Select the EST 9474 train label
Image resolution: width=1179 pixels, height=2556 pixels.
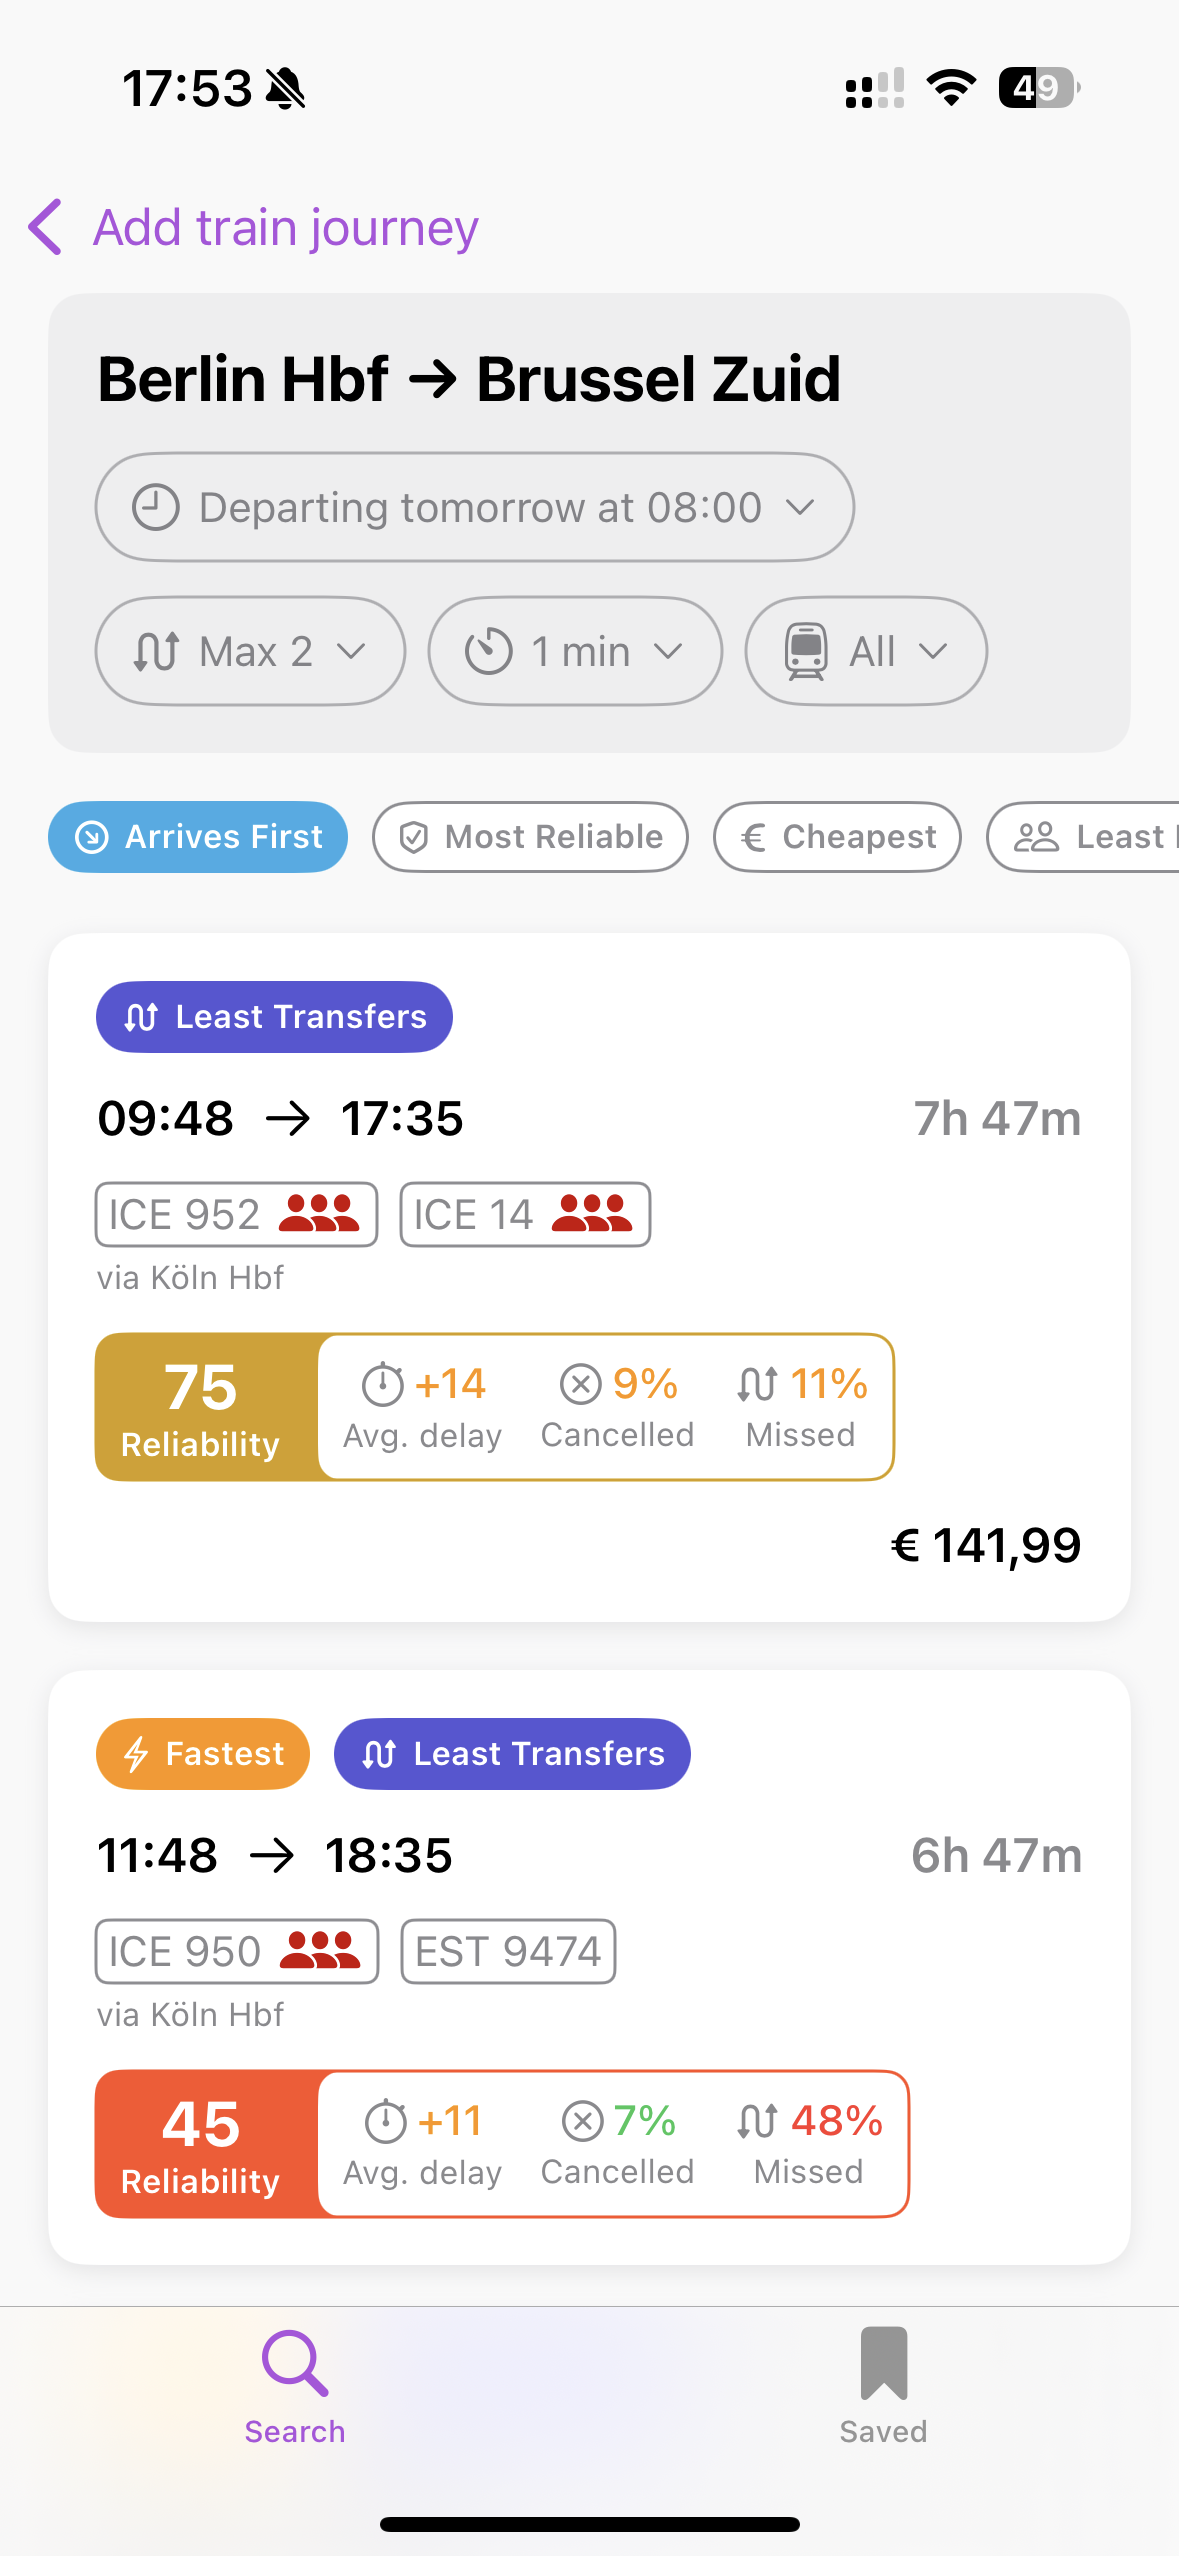point(508,1951)
